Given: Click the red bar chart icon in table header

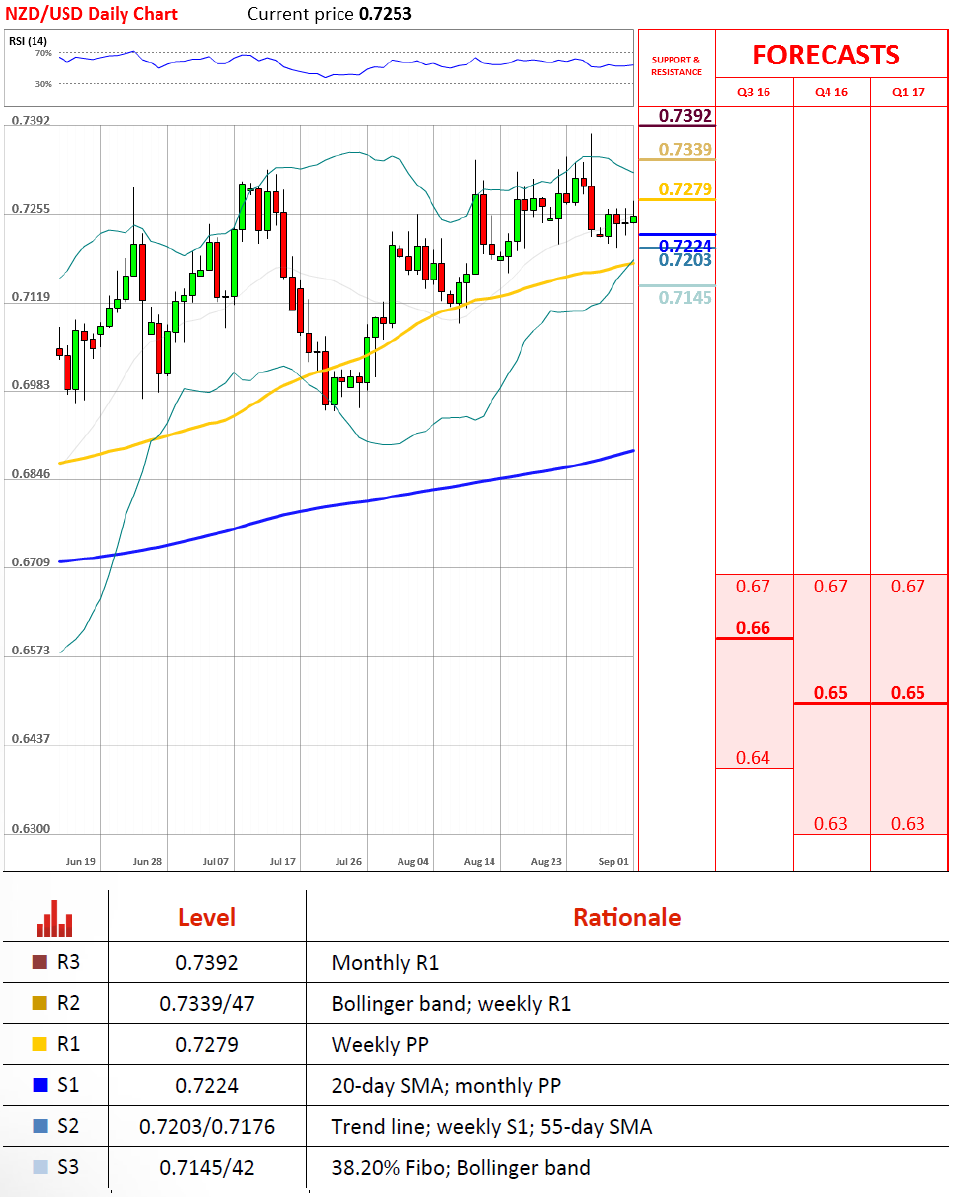Looking at the screenshot, I should point(55,918).
